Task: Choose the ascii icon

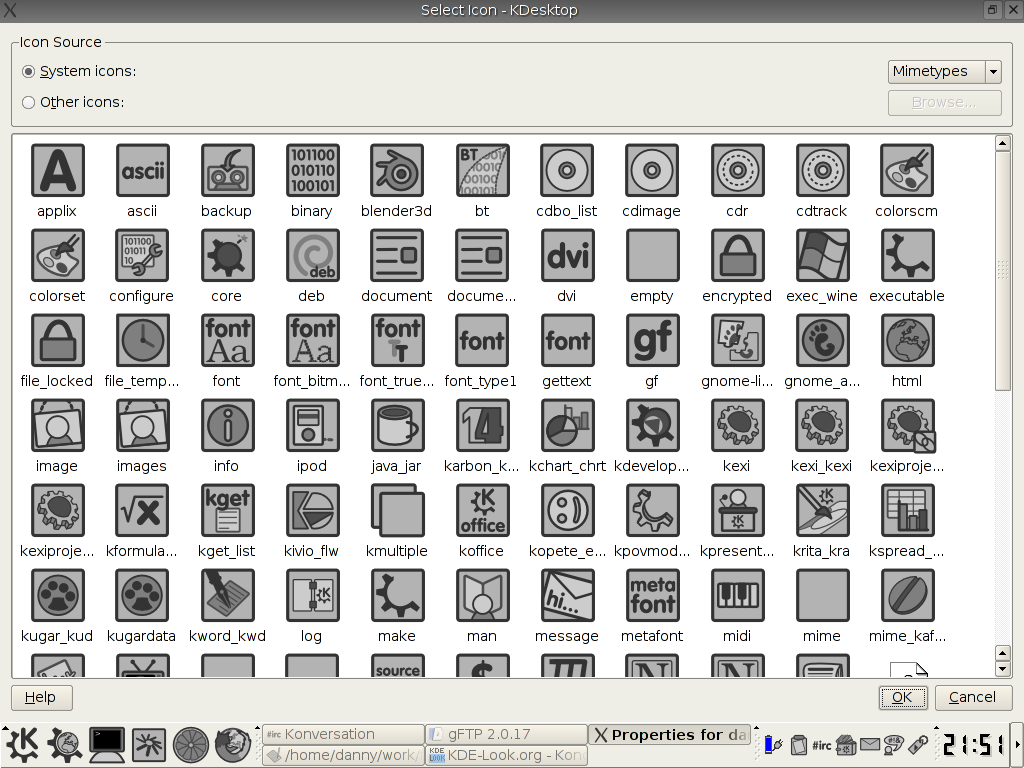Action: [142, 170]
